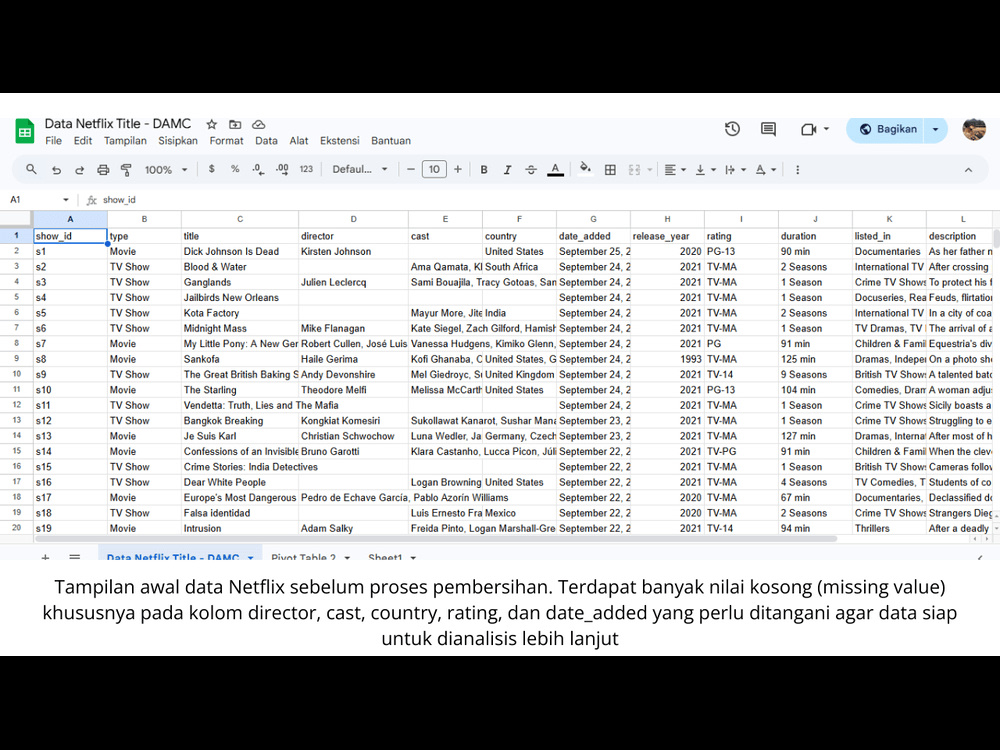Click the Paint format tool

(128, 169)
